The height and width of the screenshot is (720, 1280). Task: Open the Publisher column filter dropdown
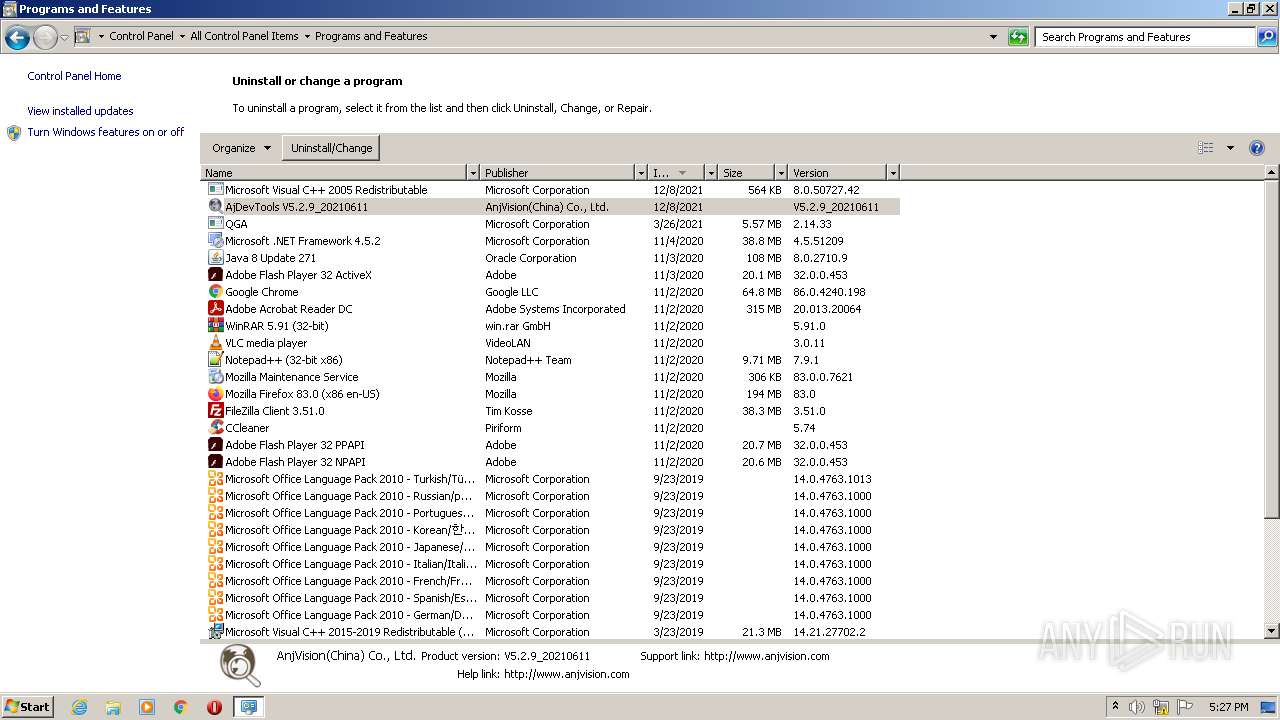point(642,173)
